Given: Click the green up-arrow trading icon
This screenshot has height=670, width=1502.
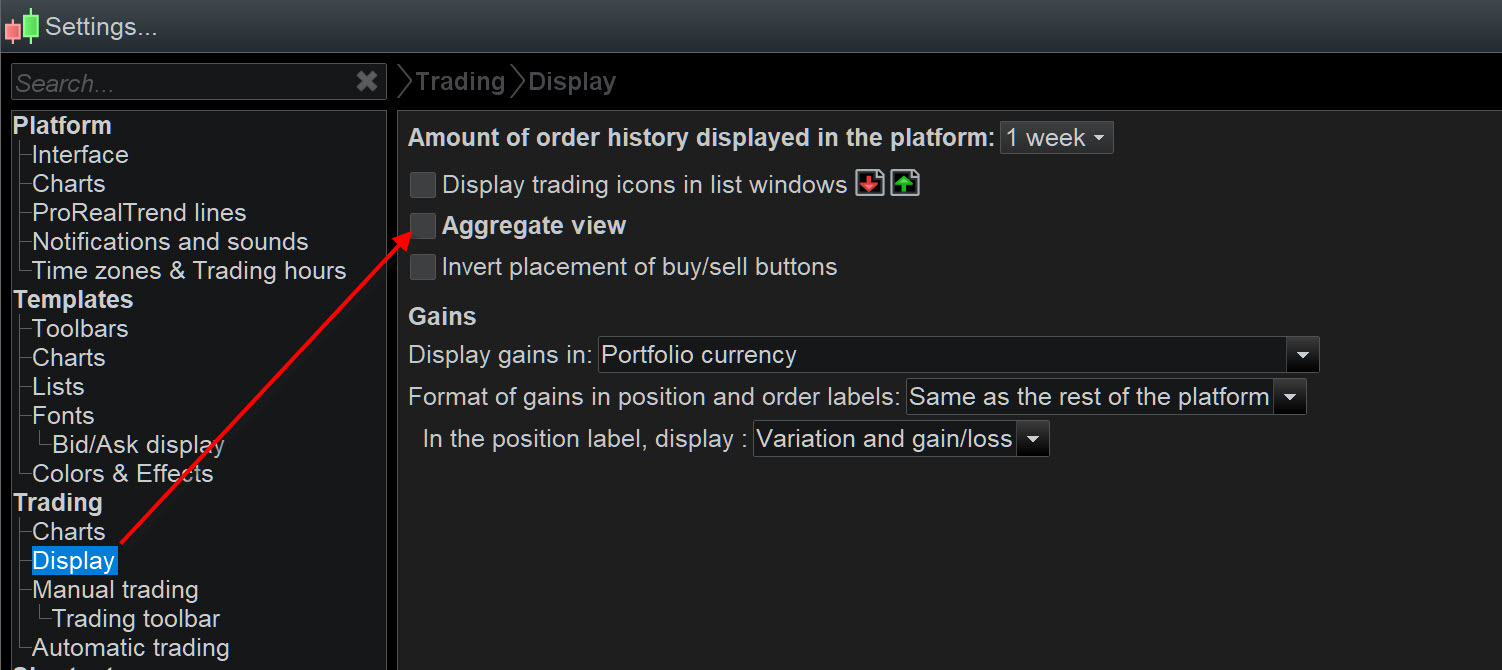Looking at the screenshot, I should click(905, 184).
